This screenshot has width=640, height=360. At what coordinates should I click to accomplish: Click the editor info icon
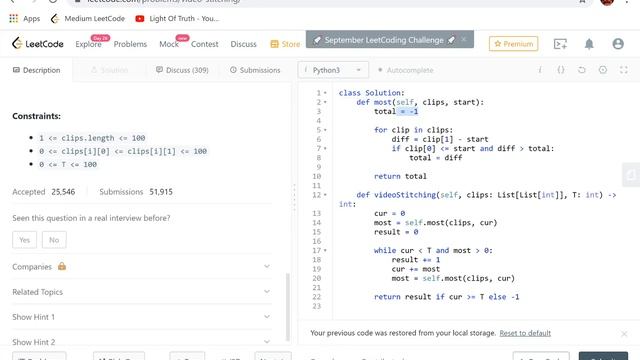click(540, 70)
